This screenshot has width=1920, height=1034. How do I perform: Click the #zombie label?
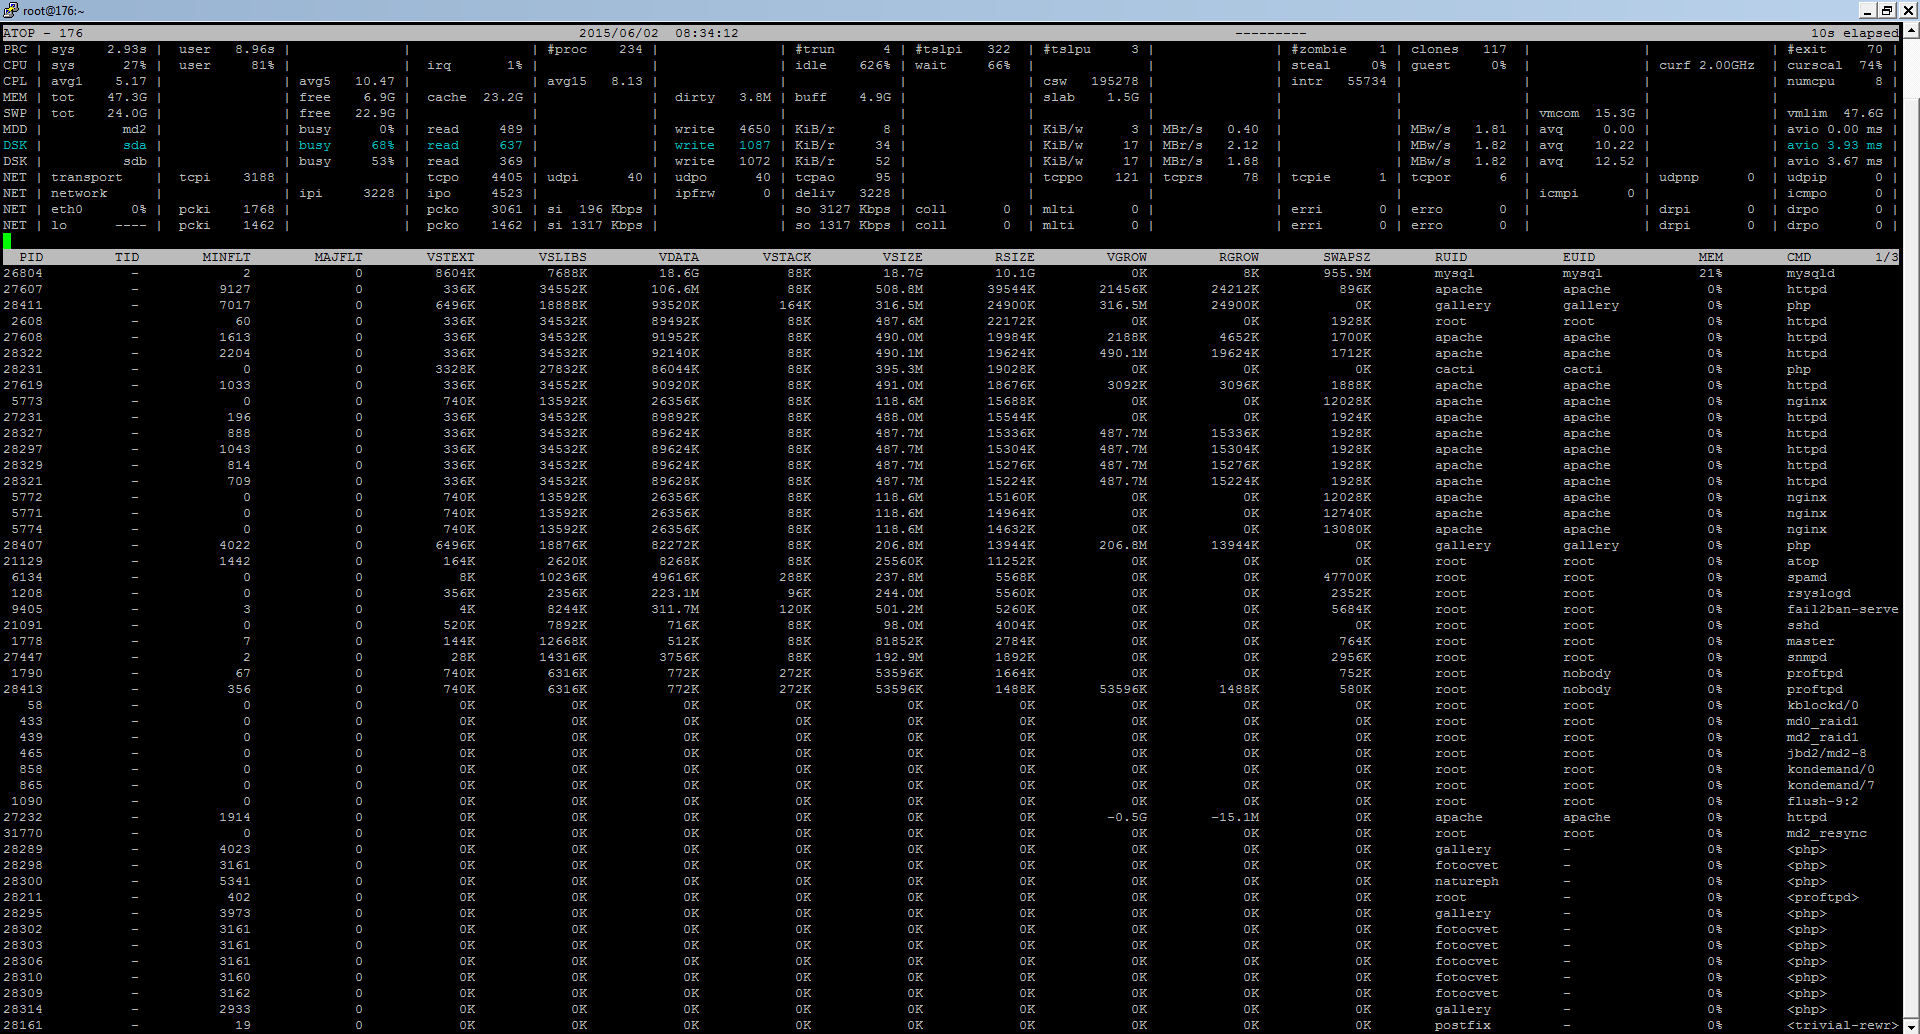point(1319,49)
